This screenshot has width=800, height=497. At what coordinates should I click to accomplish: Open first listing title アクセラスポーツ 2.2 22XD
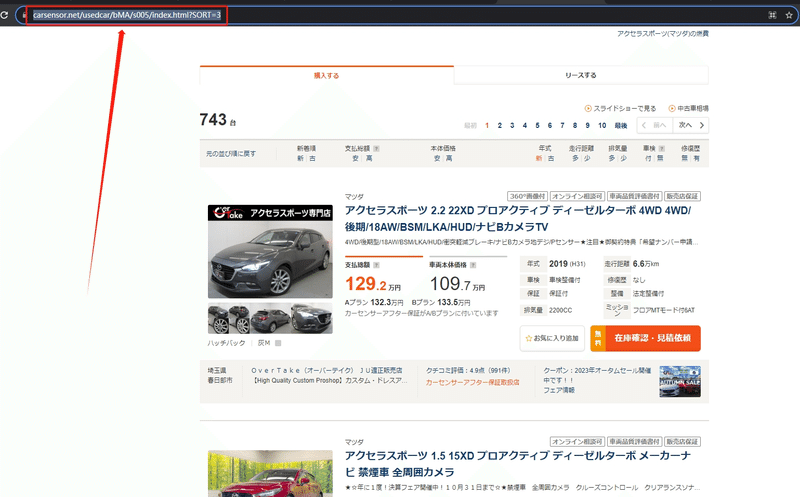tap(517, 218)
